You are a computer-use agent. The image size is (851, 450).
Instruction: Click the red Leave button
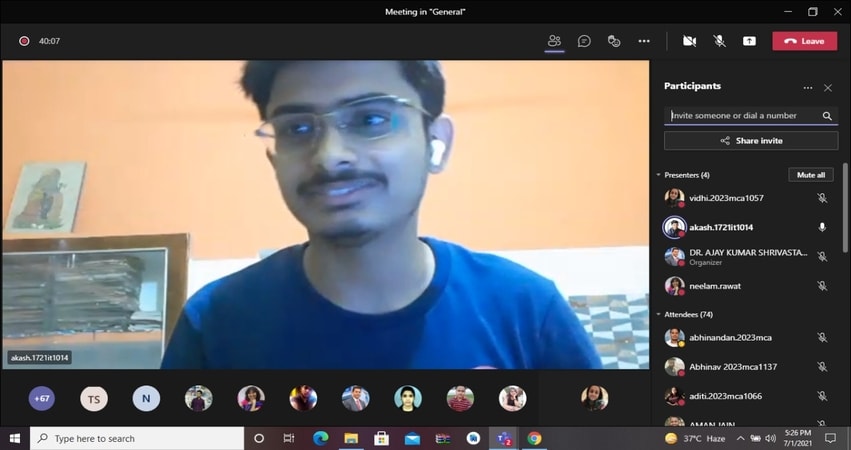pyautogui.click(x=804, y=41)
